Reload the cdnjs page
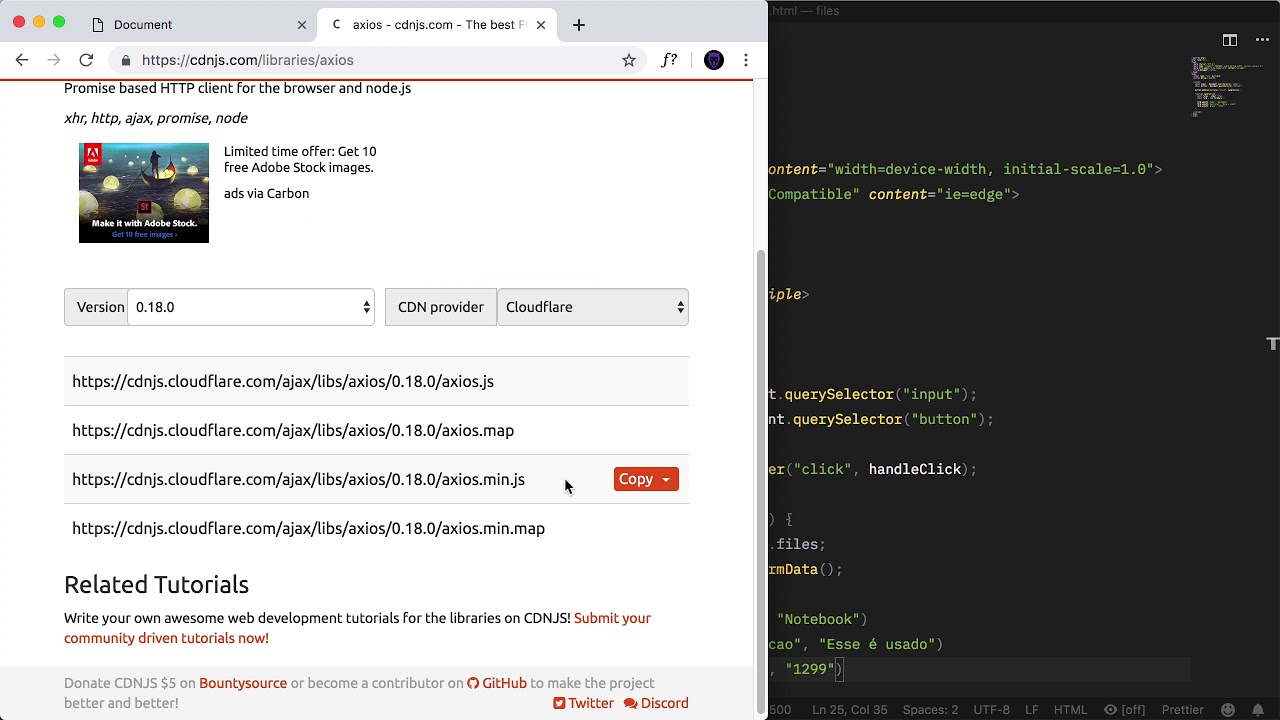The image size is (1280, 720). (86, 60)
